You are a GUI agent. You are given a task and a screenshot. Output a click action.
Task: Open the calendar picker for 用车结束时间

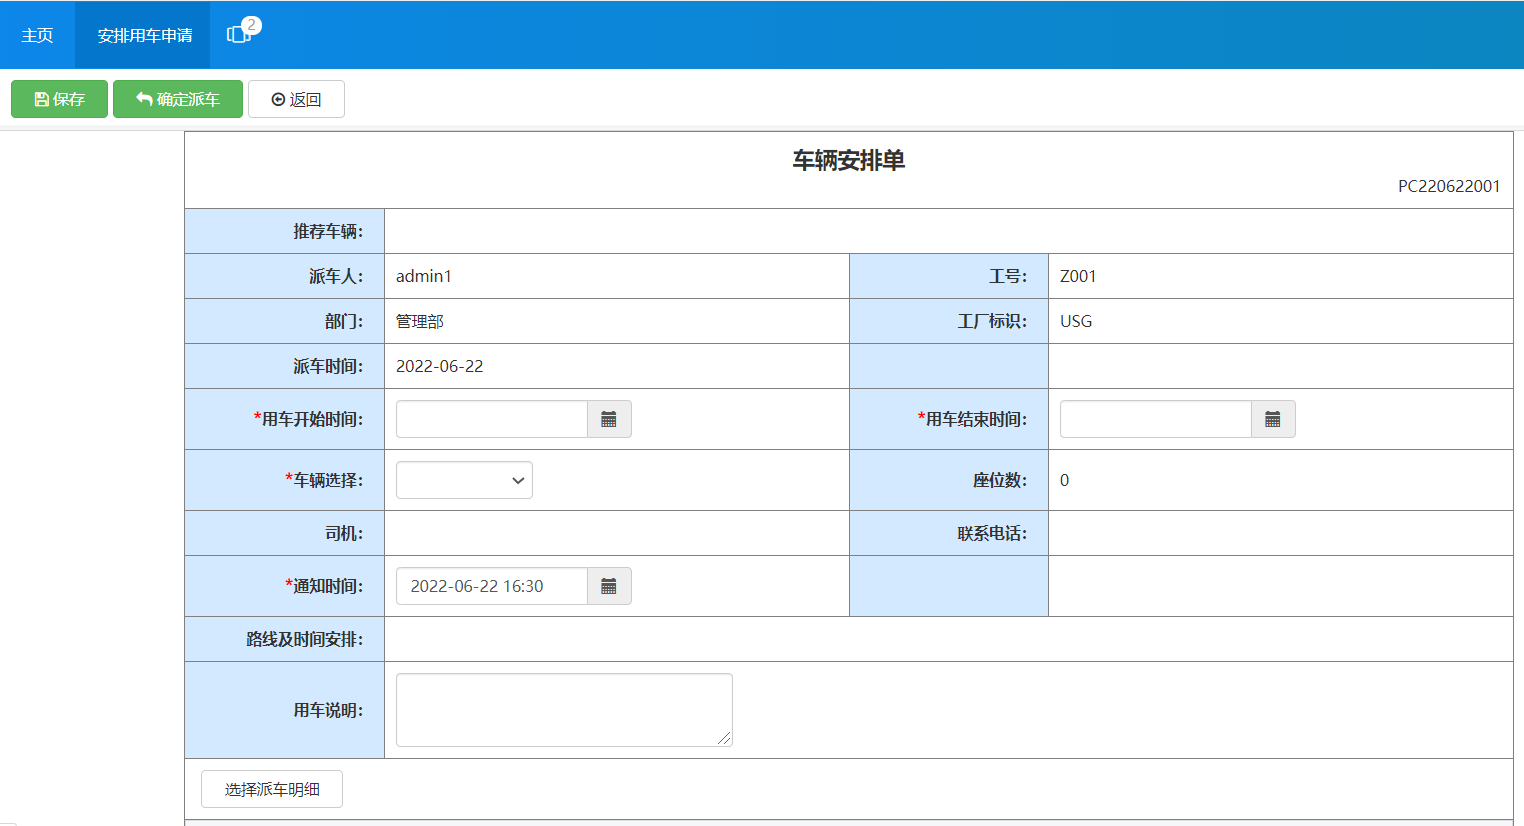[x=1273, y=419]
